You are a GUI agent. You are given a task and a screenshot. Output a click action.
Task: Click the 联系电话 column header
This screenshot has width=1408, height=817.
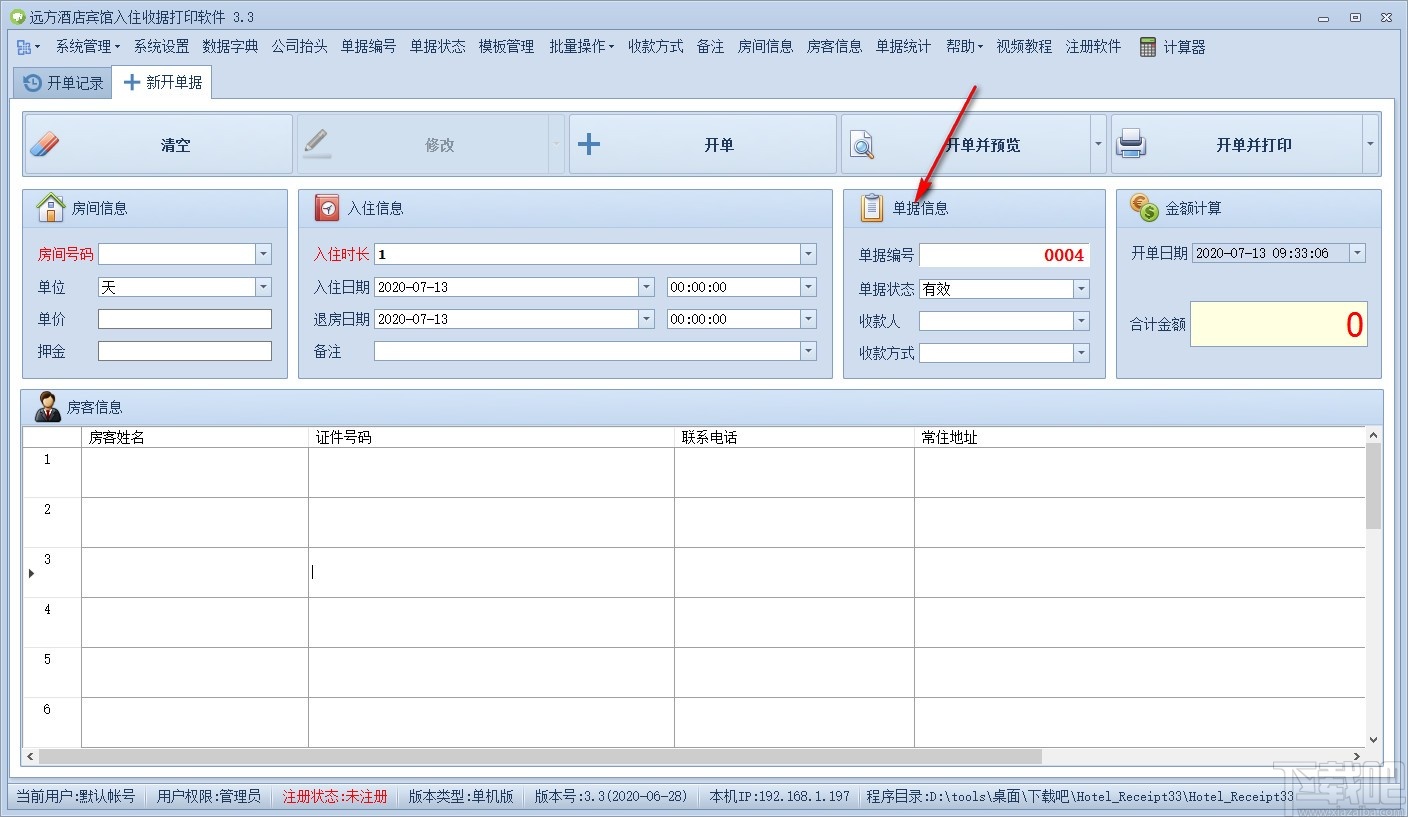794,437
